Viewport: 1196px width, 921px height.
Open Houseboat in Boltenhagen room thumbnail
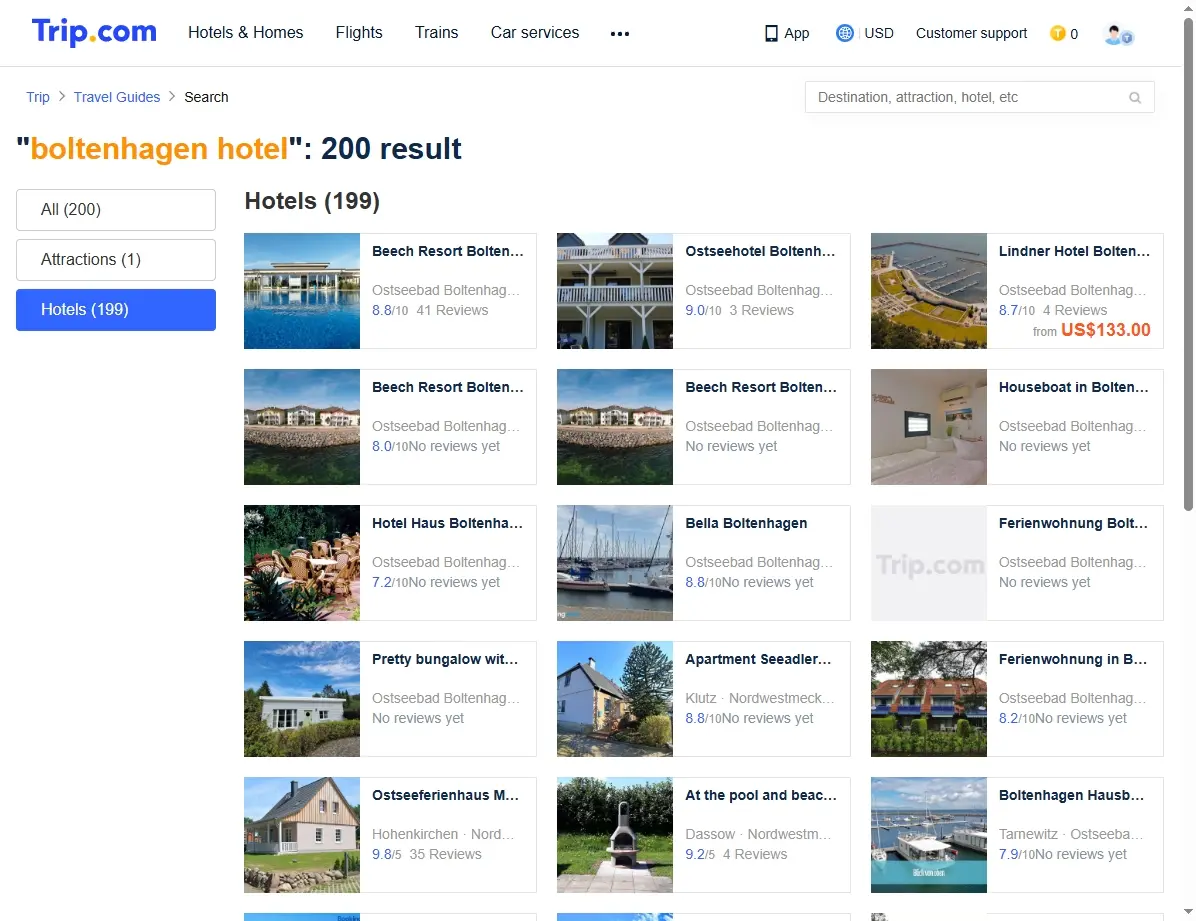[929, 427]
